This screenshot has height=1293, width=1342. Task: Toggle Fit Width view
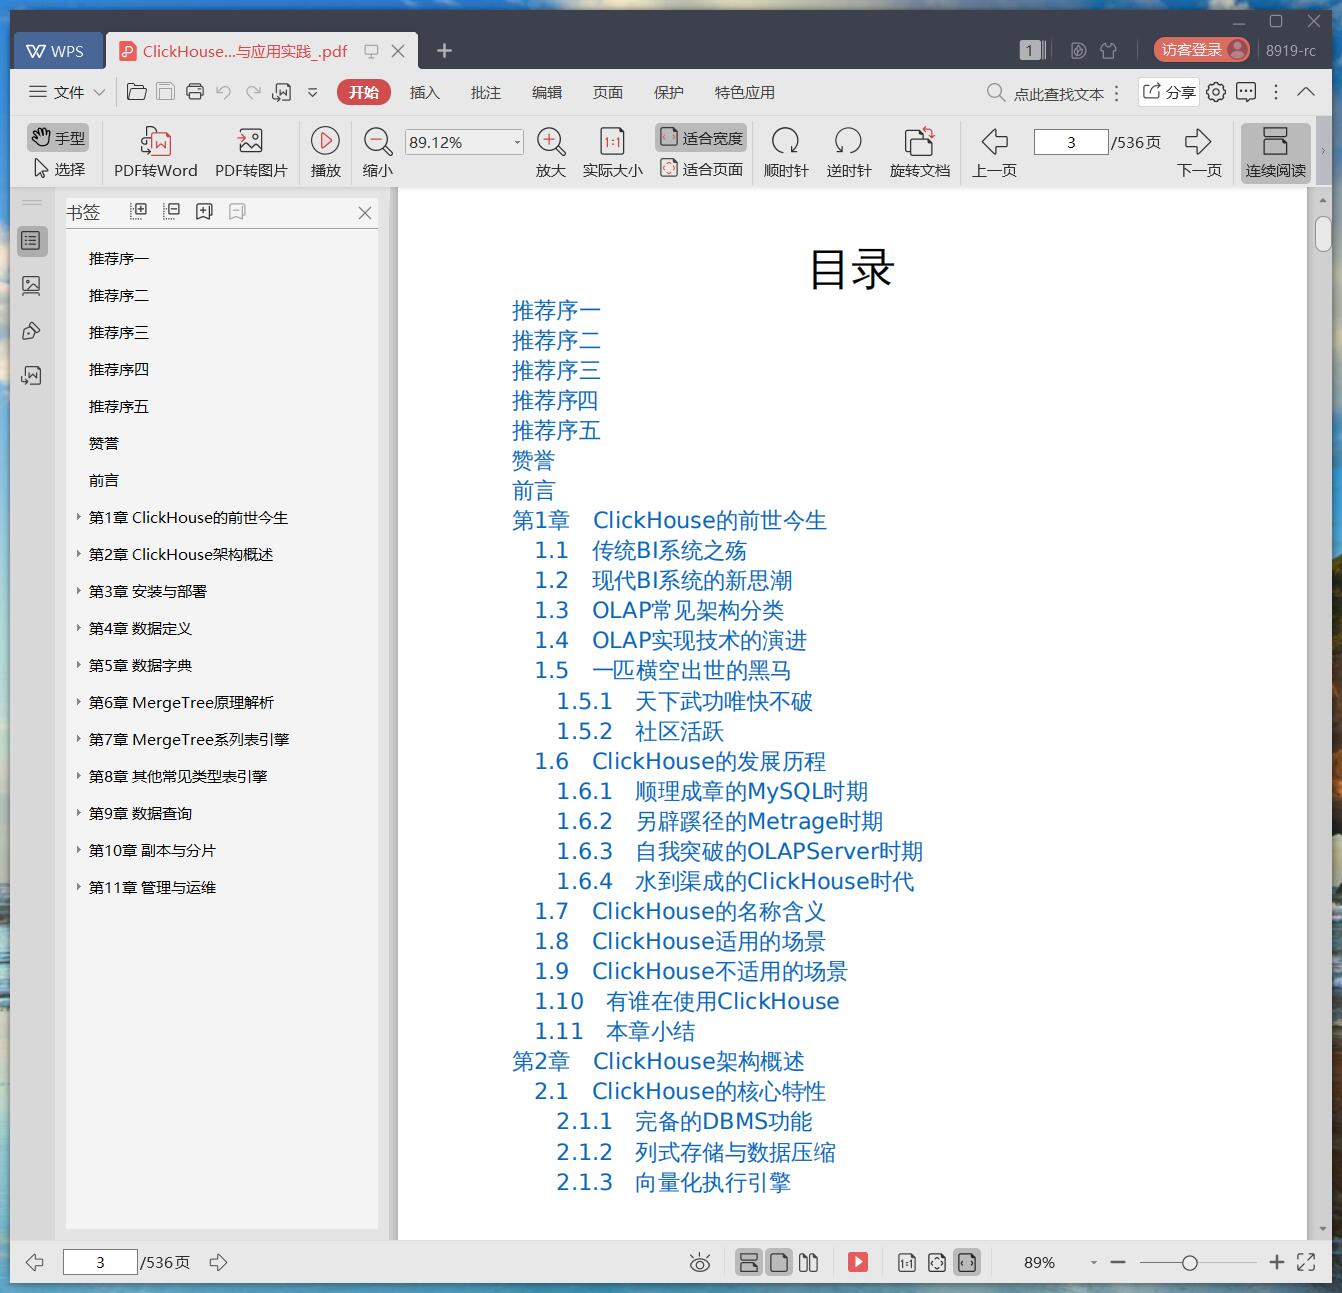coord(701,138)
